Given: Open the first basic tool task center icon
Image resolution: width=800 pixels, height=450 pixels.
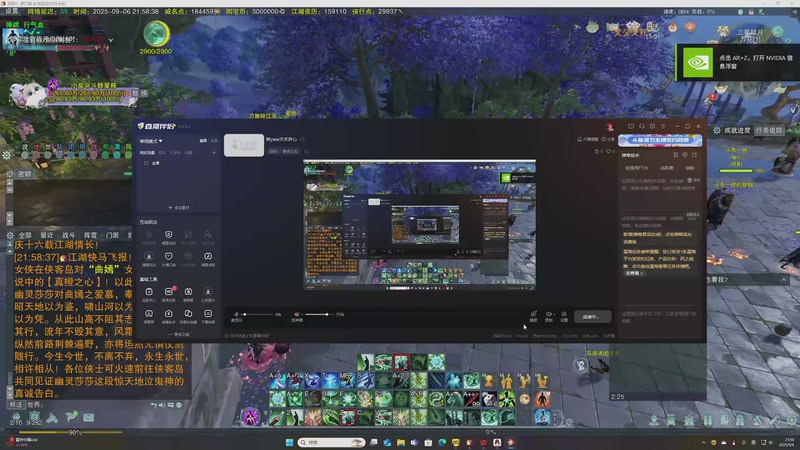Looking at the screenshot, I should (x=149, y=294).
